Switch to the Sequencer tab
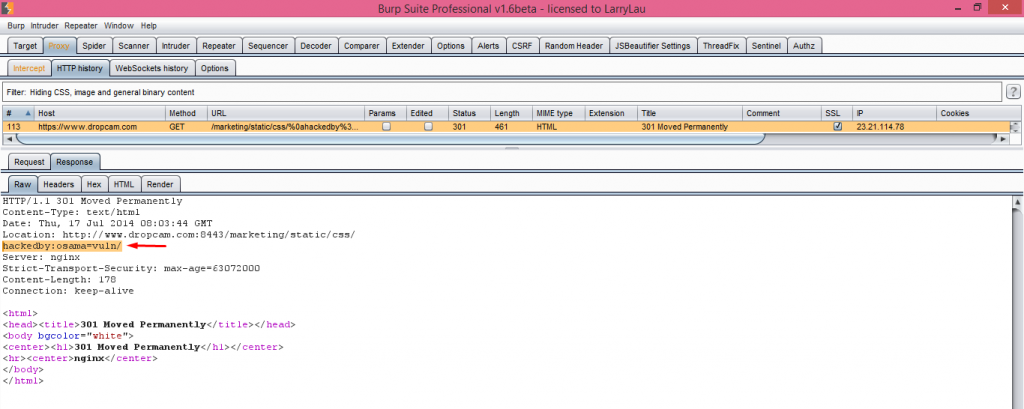 268,46
